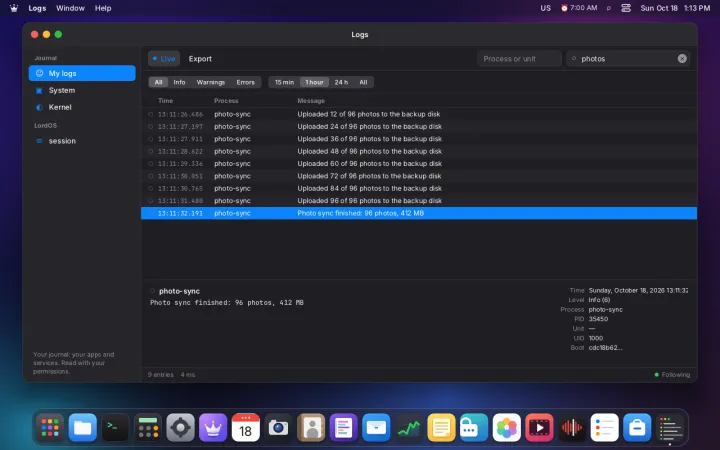Select the Uploaded 72 of 96 photos entry
The height and width of the screenshot is (450, 720).
tap(419, 176)
